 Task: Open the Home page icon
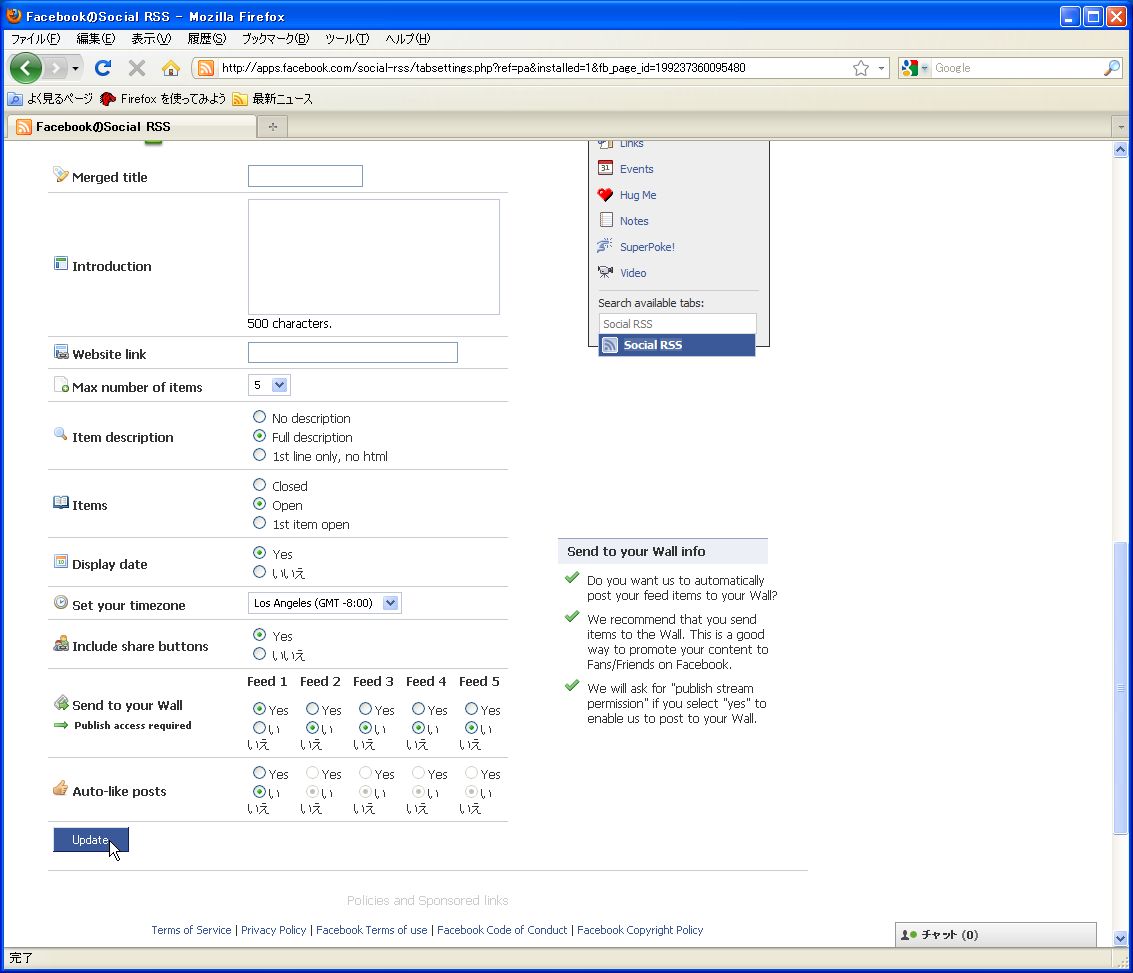click(171, 68)
